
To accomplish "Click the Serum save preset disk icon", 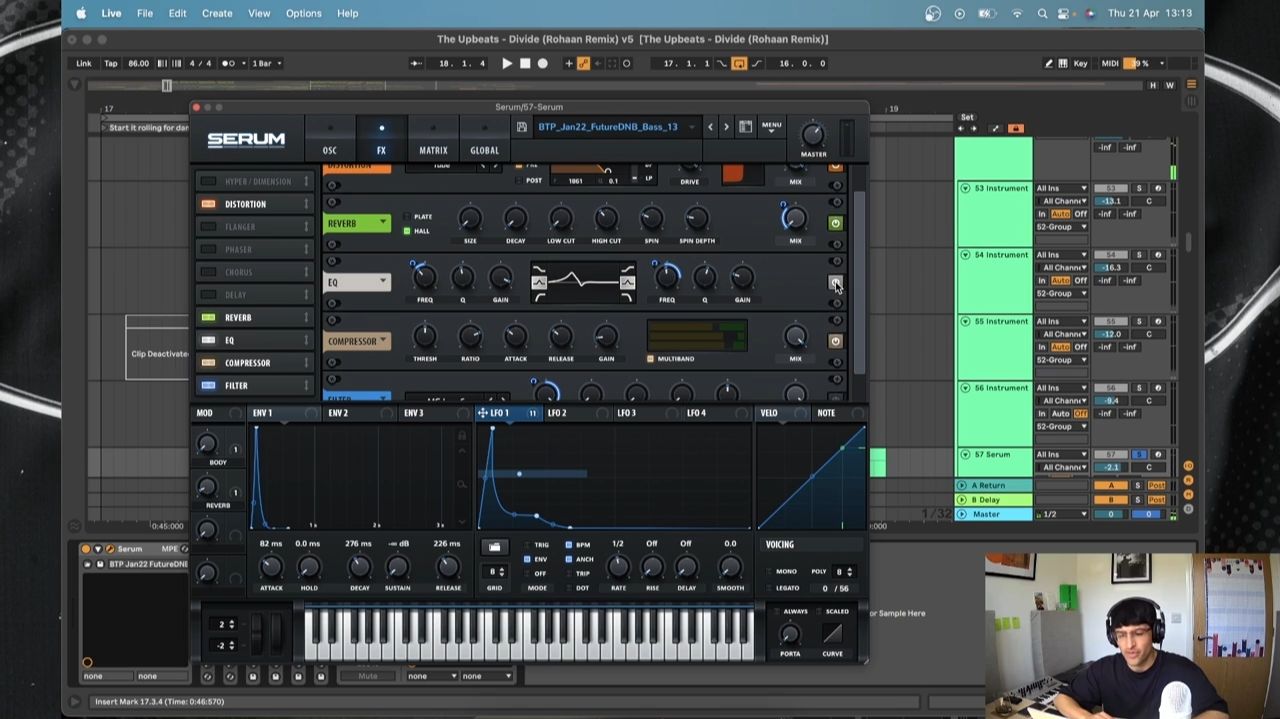I will 521,127.
